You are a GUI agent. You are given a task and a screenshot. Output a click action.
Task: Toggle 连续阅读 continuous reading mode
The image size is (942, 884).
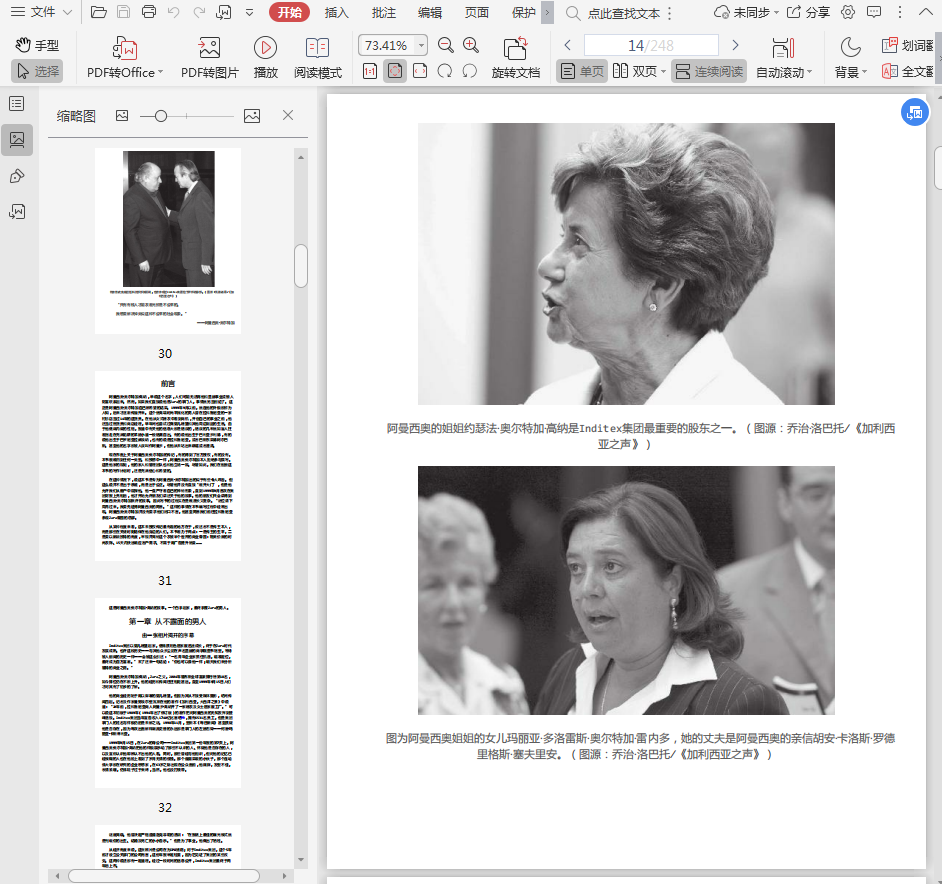pyautogui.click(x=708, y=72)
